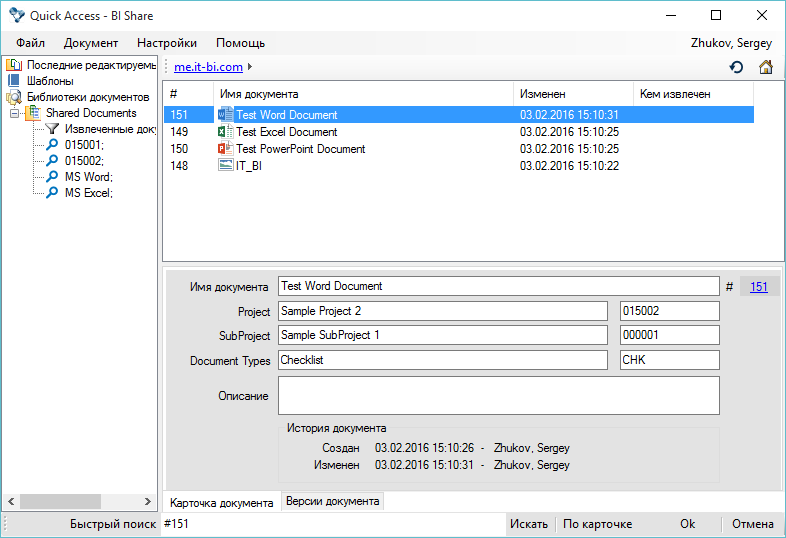
Task: Open the Файл menu
Action: coord(31,43)
